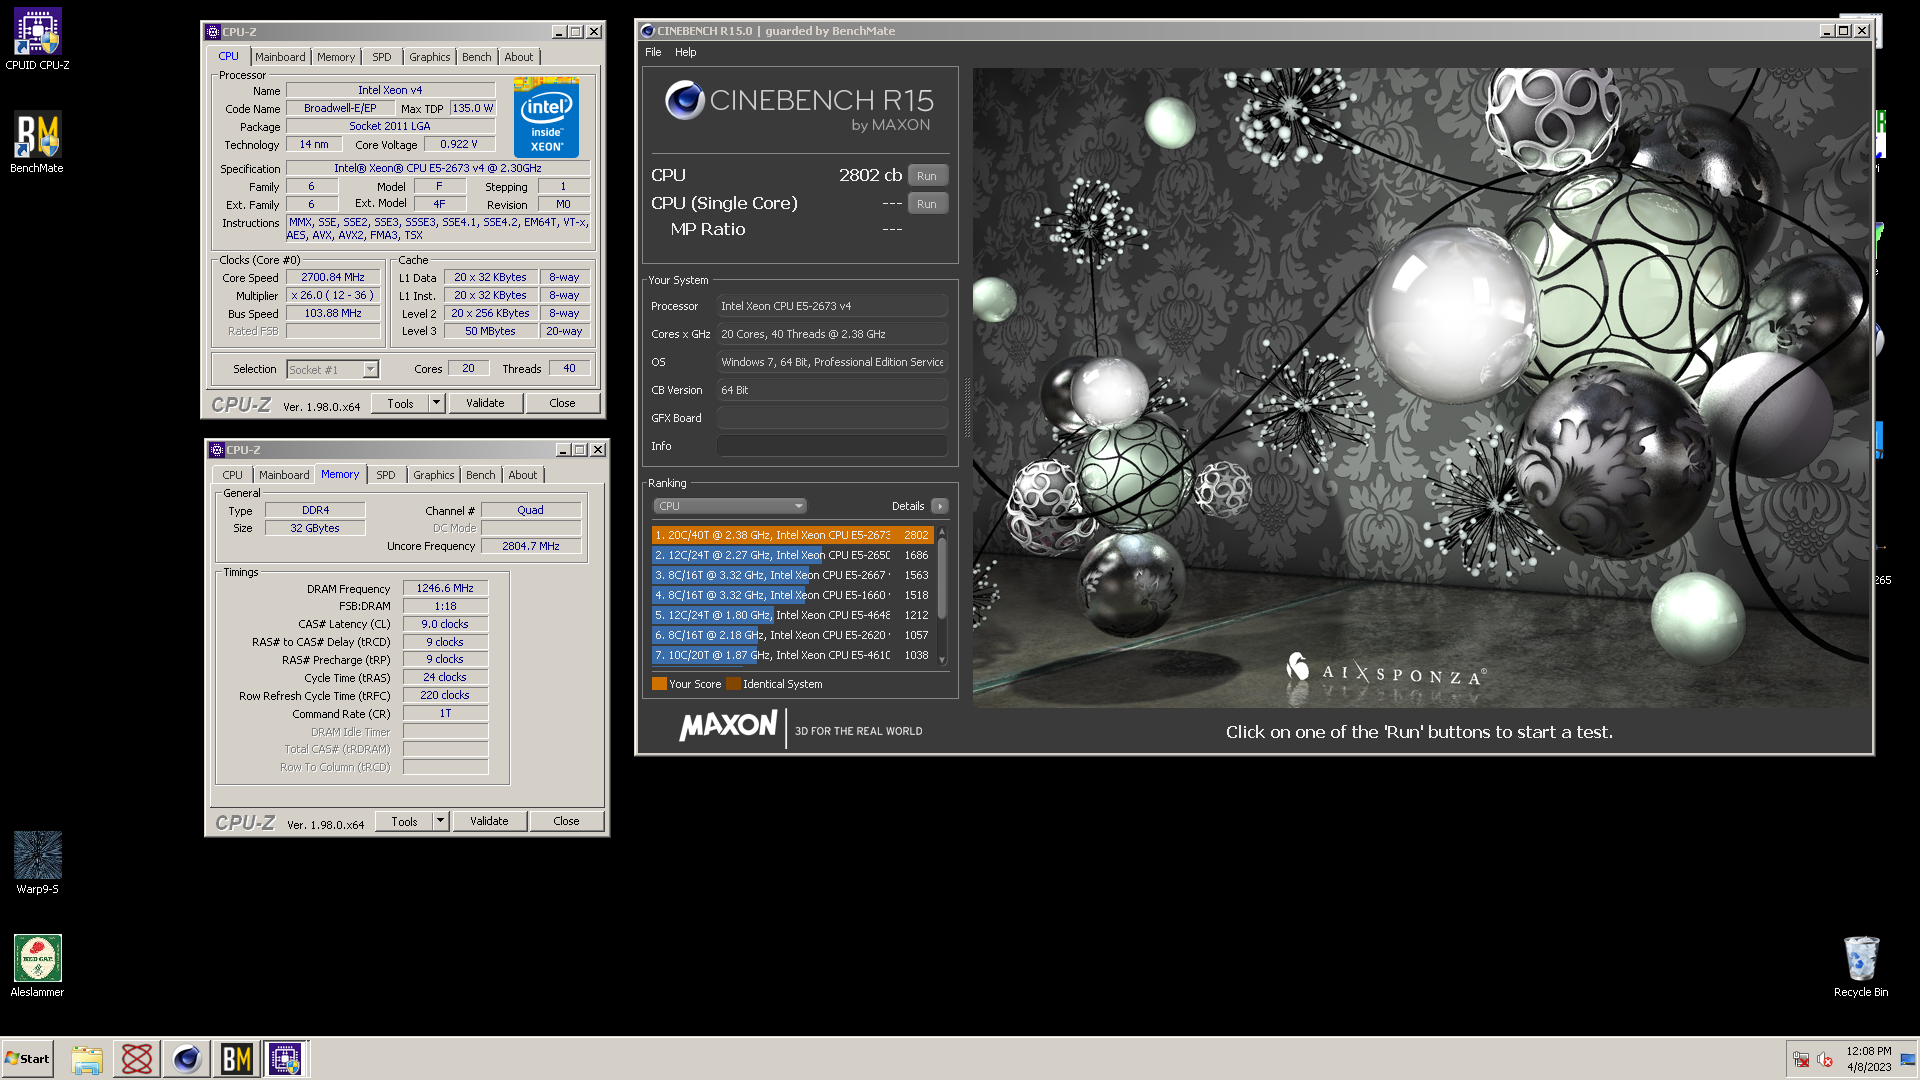Open the SPD tab in top CPU-Z
The image size is (1920, 1080).
pos(382,57)
